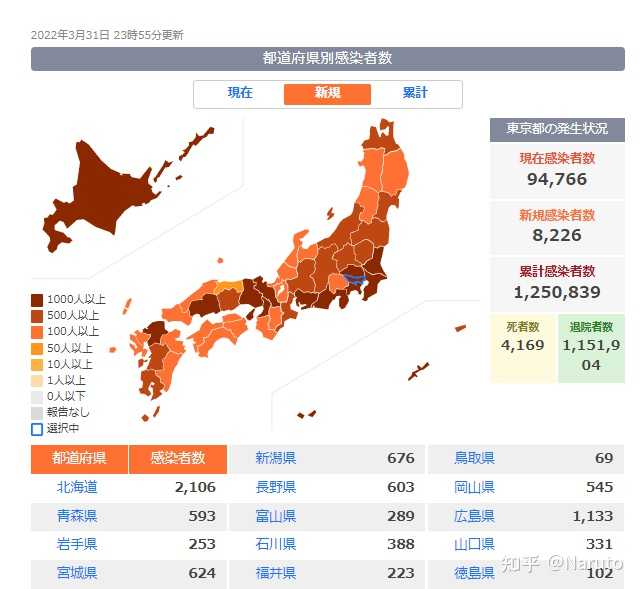Open the 長野県 link

[276, 487]
